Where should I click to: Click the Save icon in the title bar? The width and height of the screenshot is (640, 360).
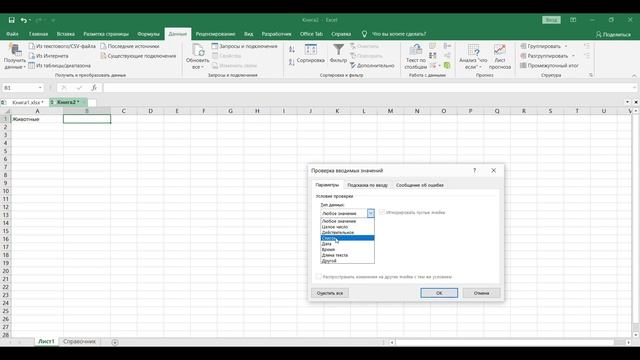tap(11, 20)
